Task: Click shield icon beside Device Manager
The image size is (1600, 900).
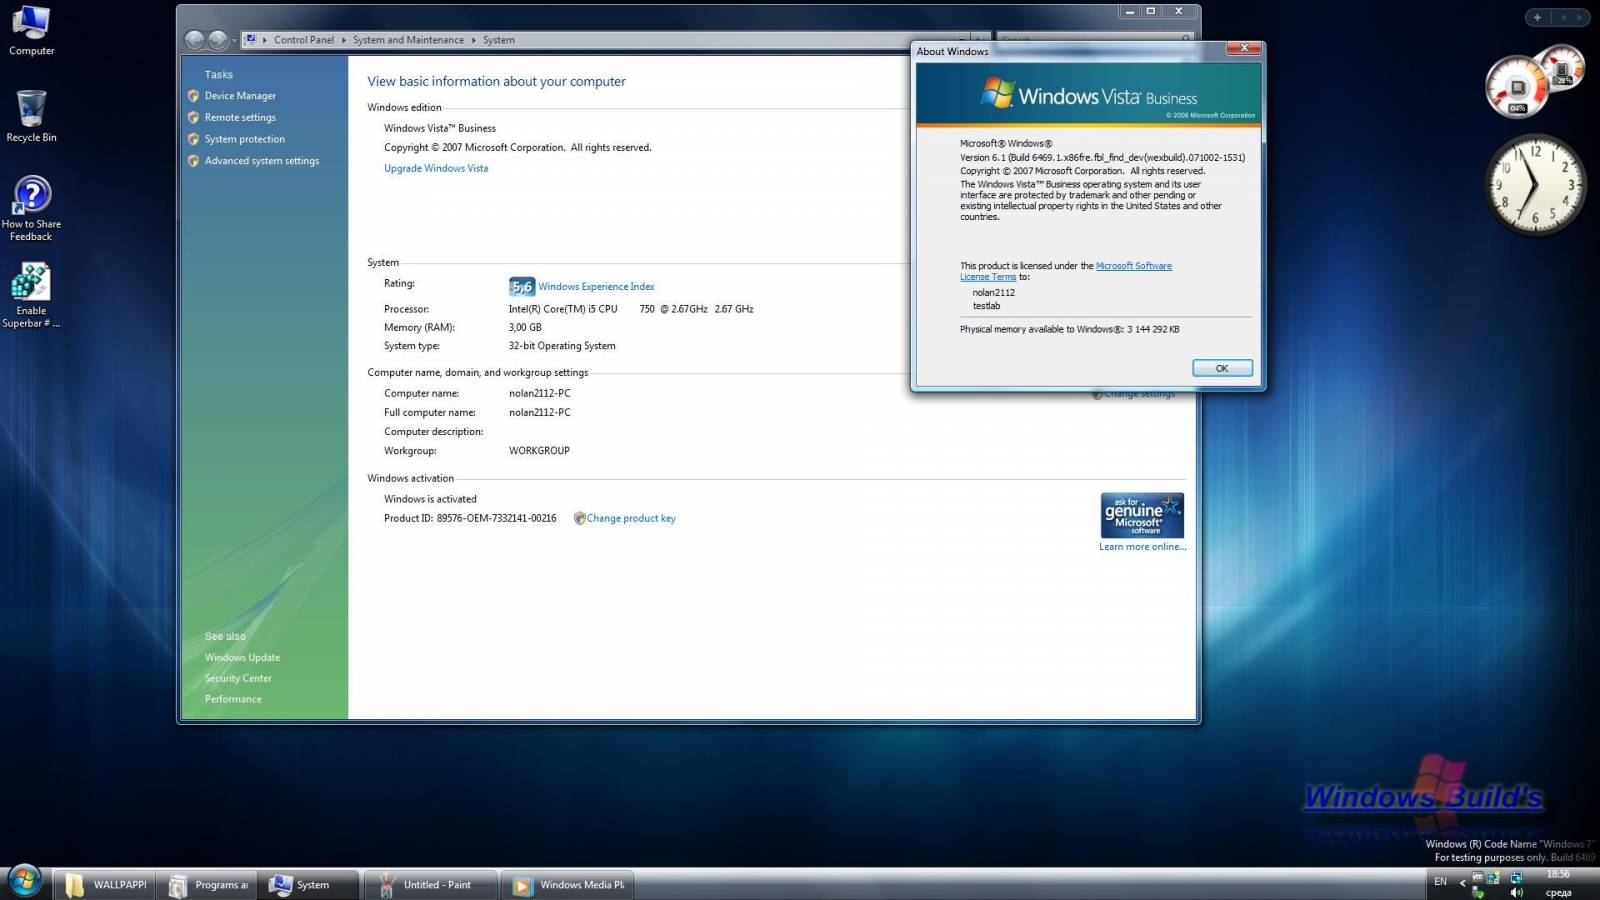Action: click(x=193, y=96)
